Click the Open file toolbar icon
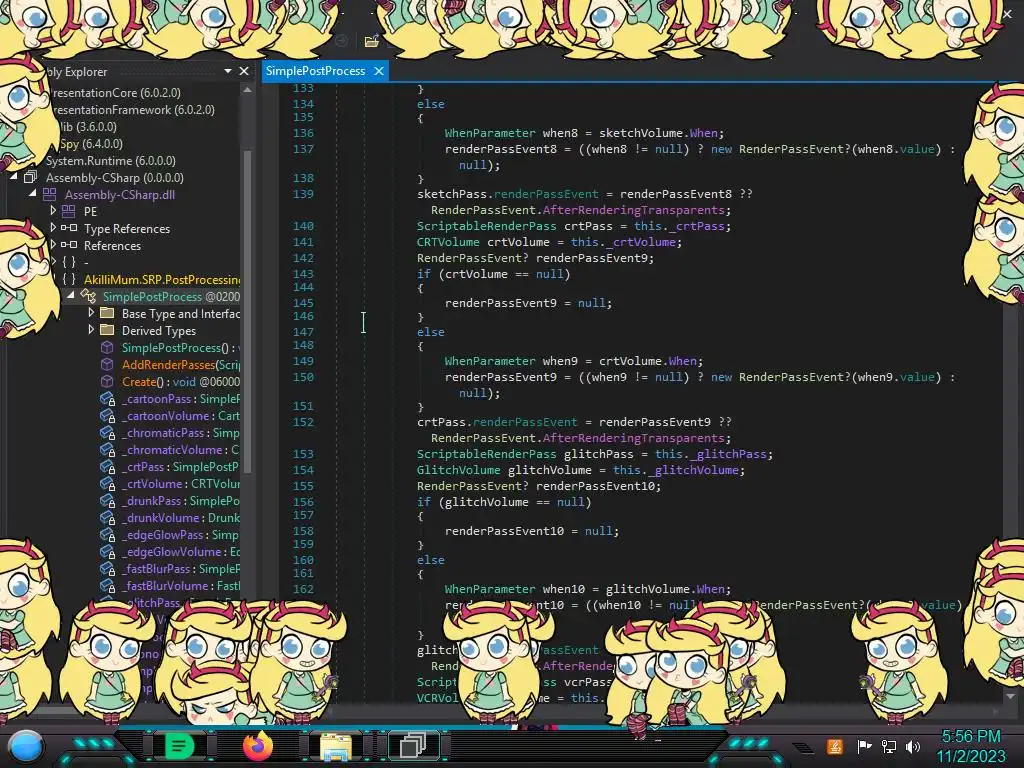 click(x=372, y=41)
